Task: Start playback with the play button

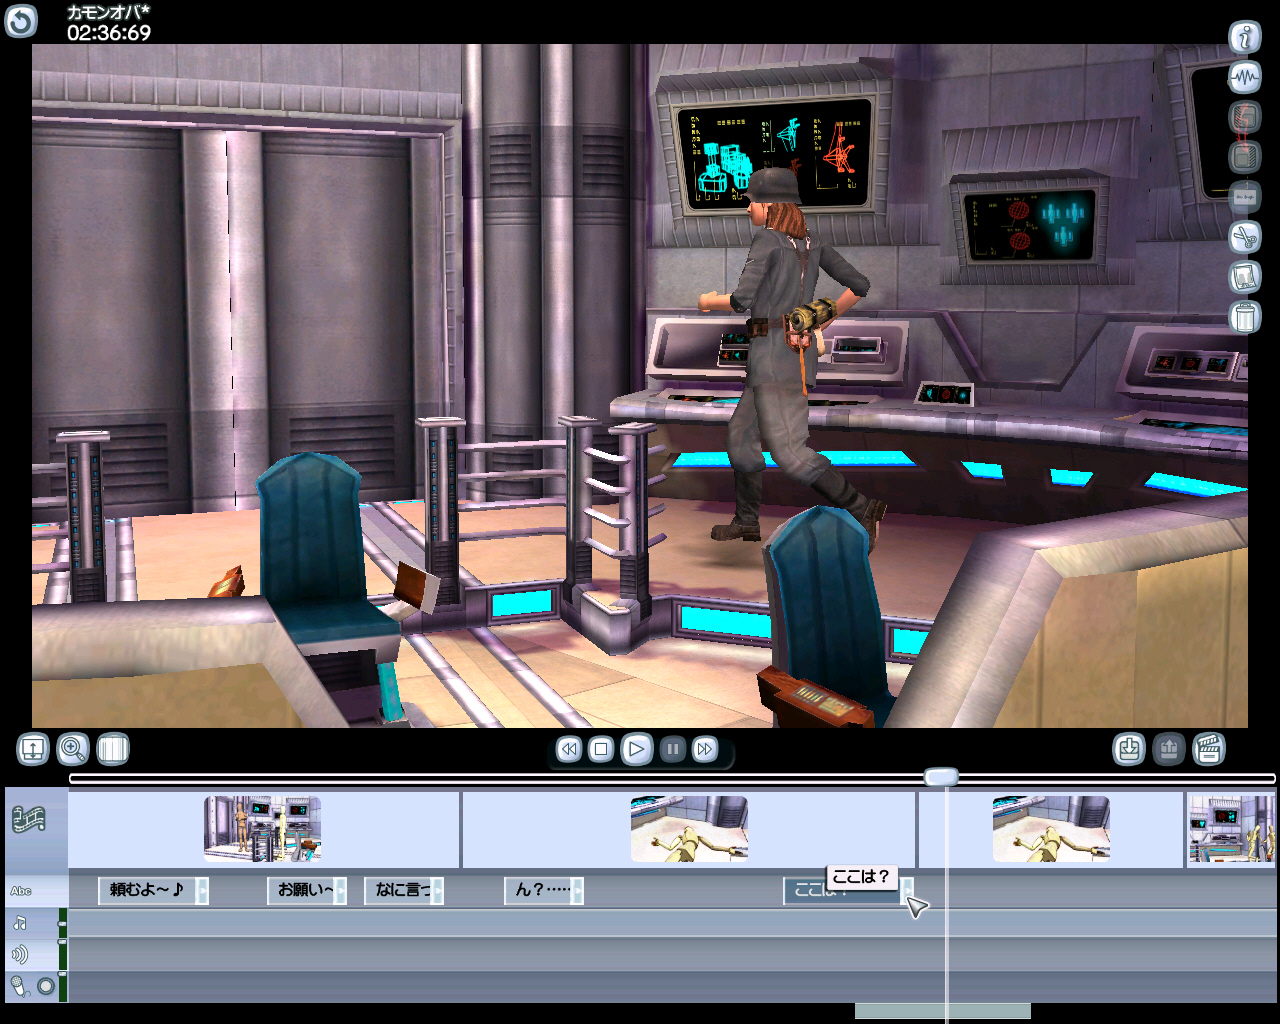Action: [x=636, y=749]
